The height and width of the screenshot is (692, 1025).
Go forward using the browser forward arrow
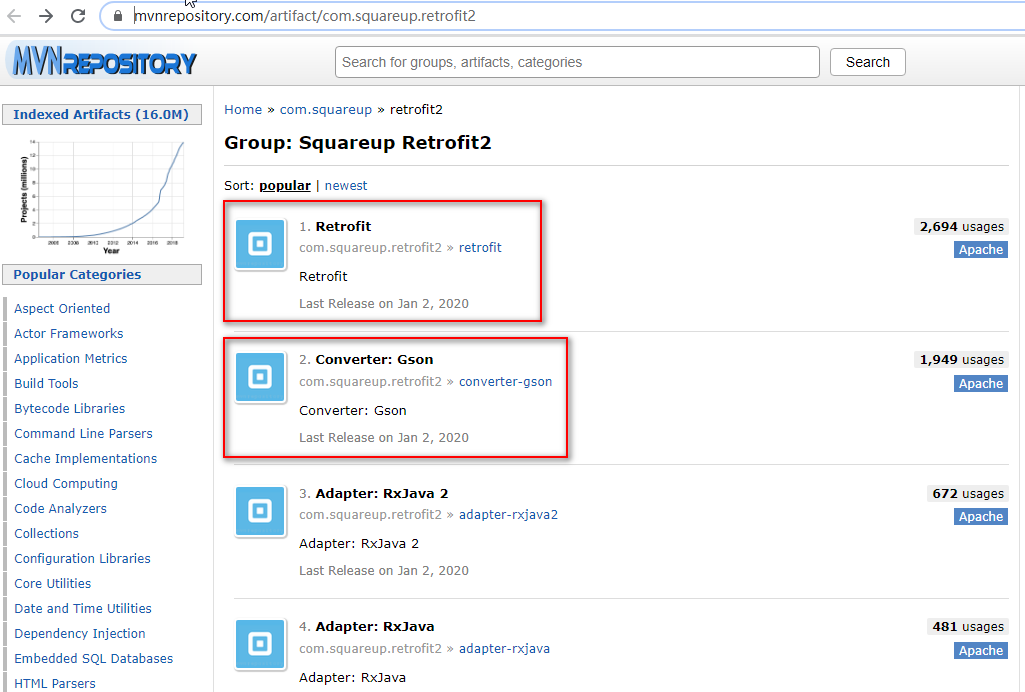click(x=46, y=16)
